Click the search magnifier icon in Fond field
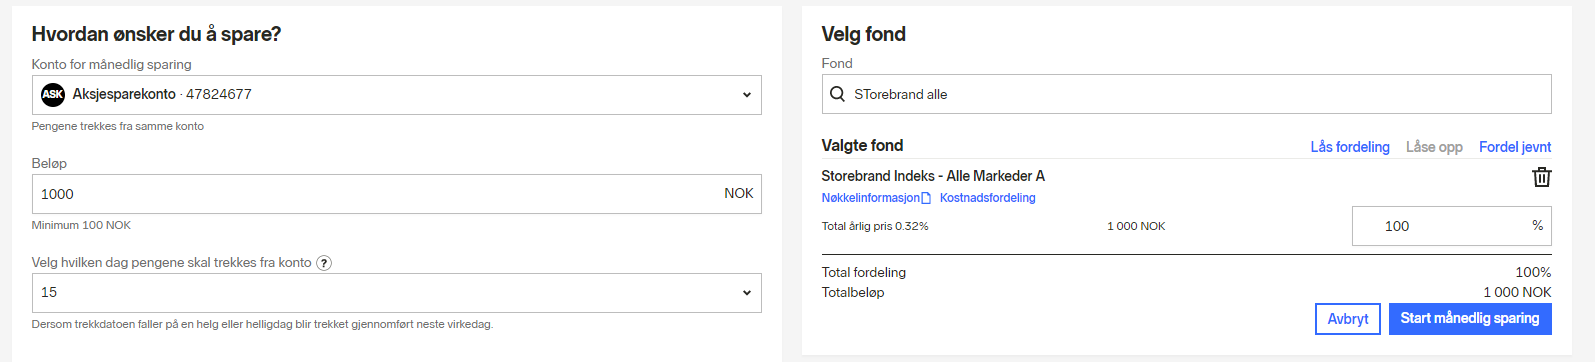 click(x=837, y=94)
